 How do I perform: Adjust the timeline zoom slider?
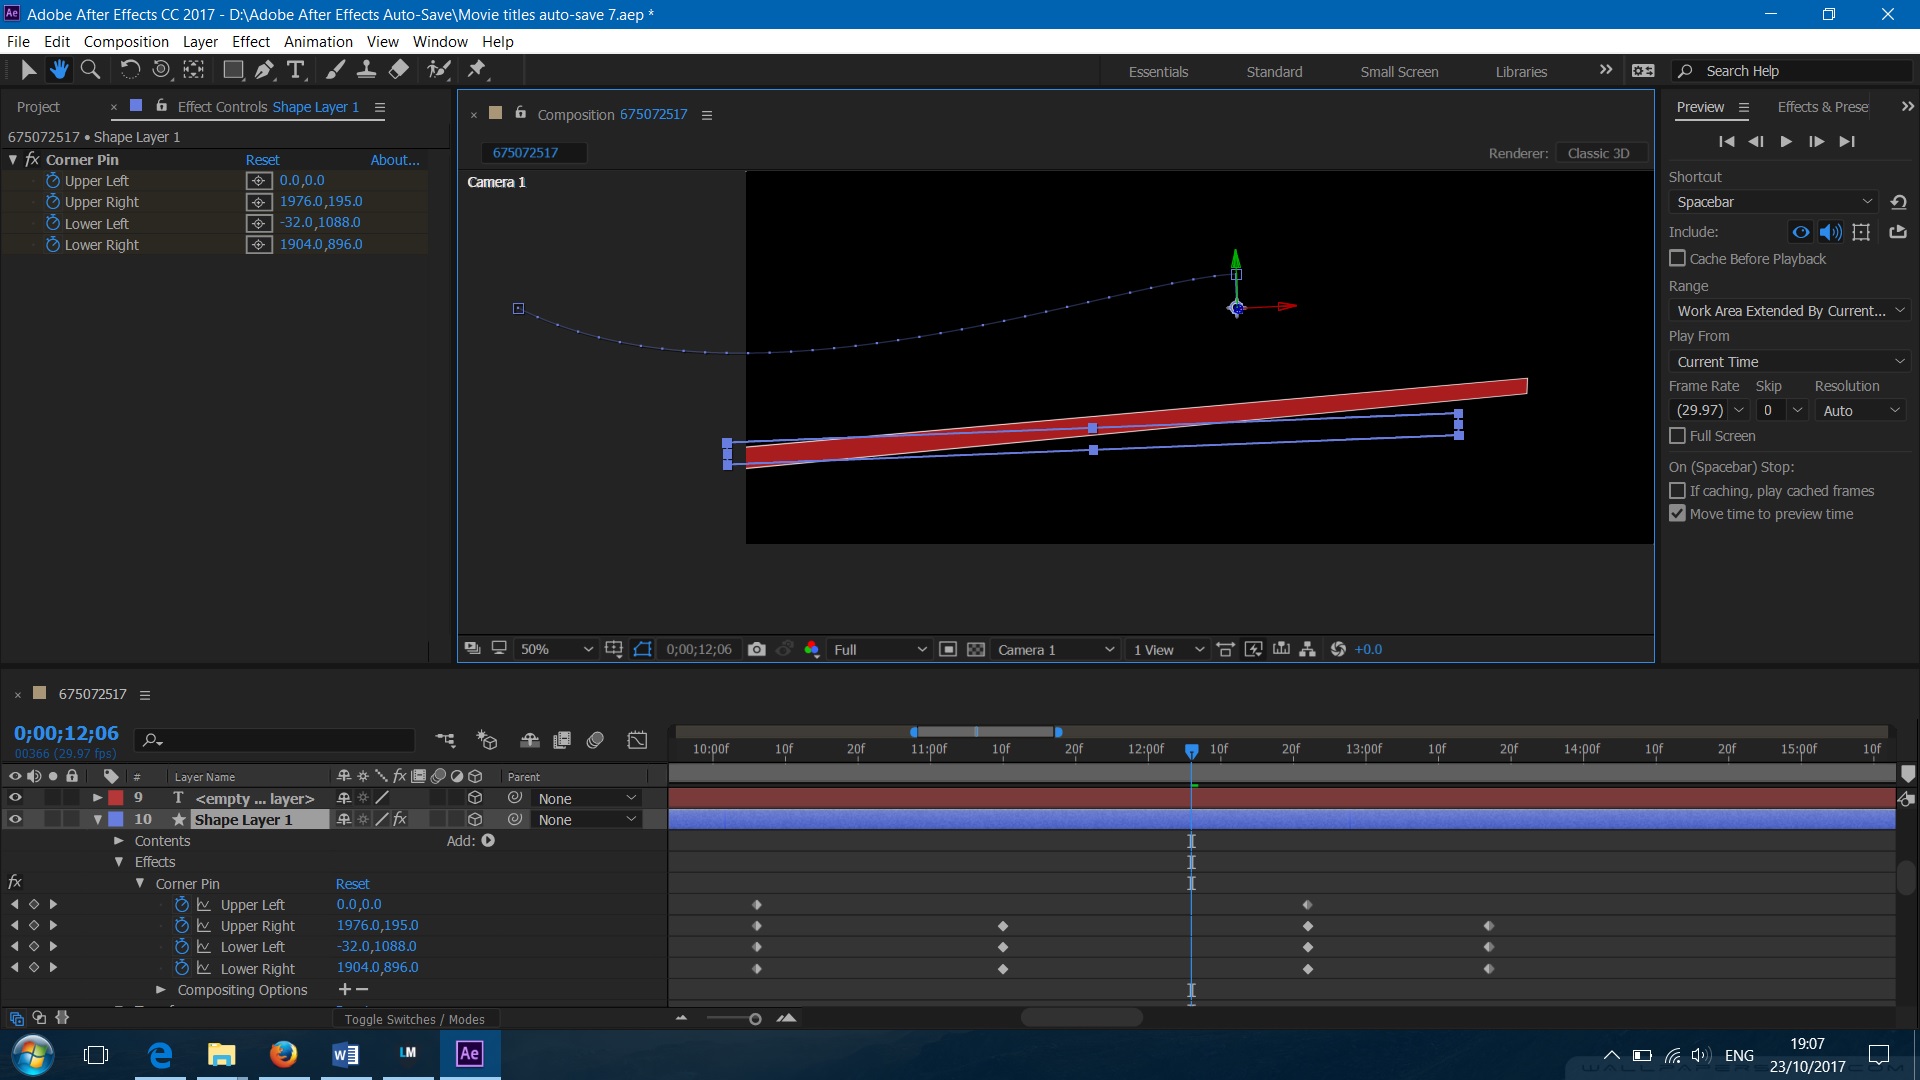point(755,1019)
